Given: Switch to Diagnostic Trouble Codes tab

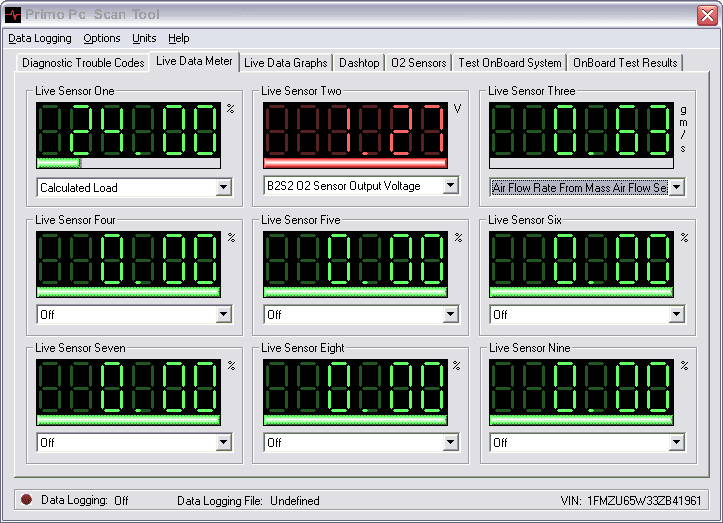Looking at the screenshot, I should click(x=83, y=63).
